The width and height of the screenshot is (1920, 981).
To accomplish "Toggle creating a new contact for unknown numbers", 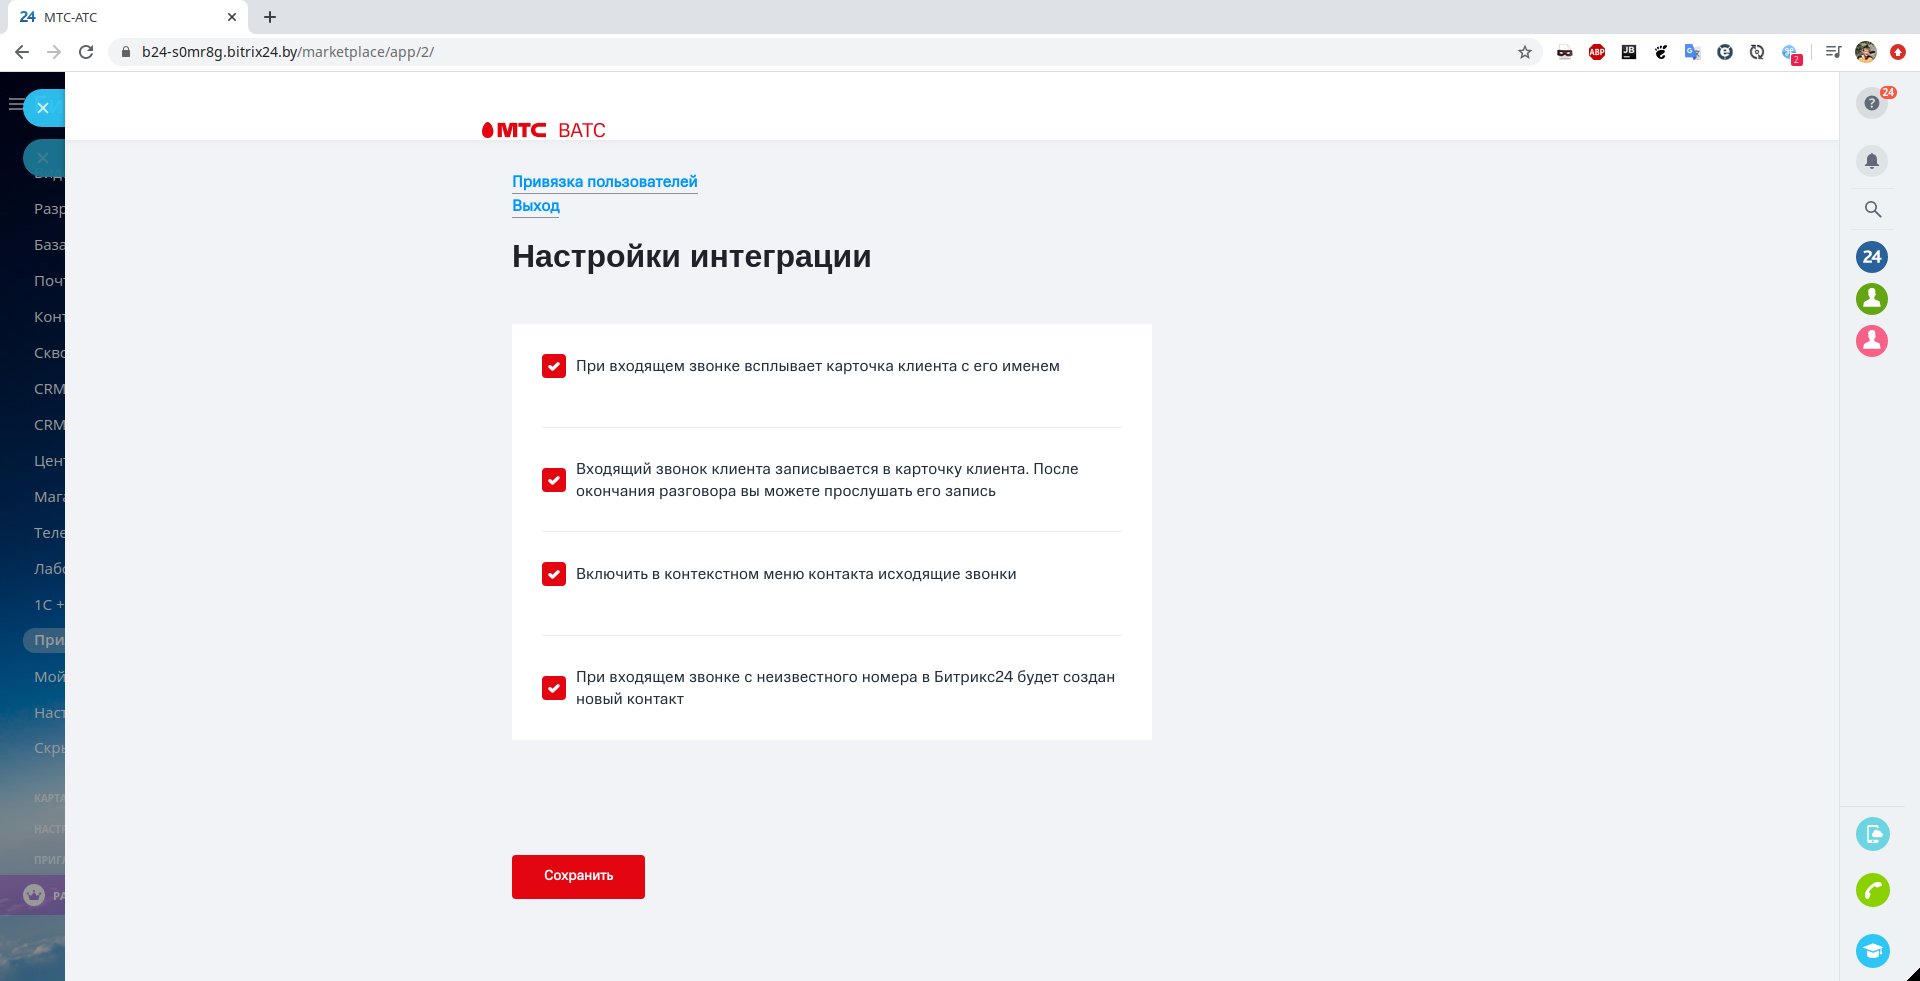I will point(554,688).
